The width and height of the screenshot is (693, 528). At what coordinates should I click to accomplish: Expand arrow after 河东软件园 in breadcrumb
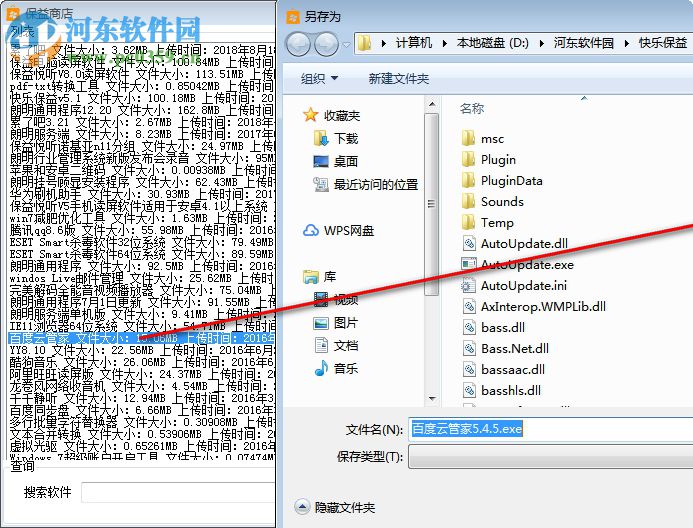[626, 43]
